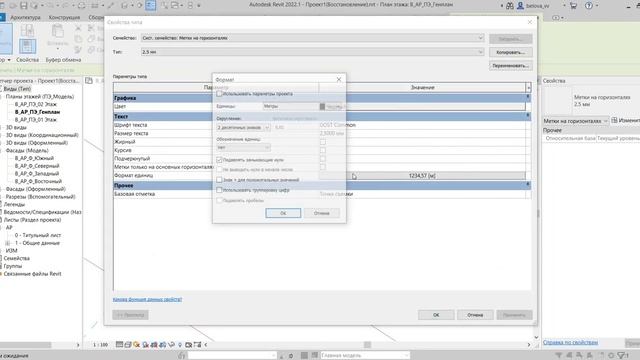Click OK at bottom of Type Properties dialog
640x360 pixels.
click(x=436, y=315)
